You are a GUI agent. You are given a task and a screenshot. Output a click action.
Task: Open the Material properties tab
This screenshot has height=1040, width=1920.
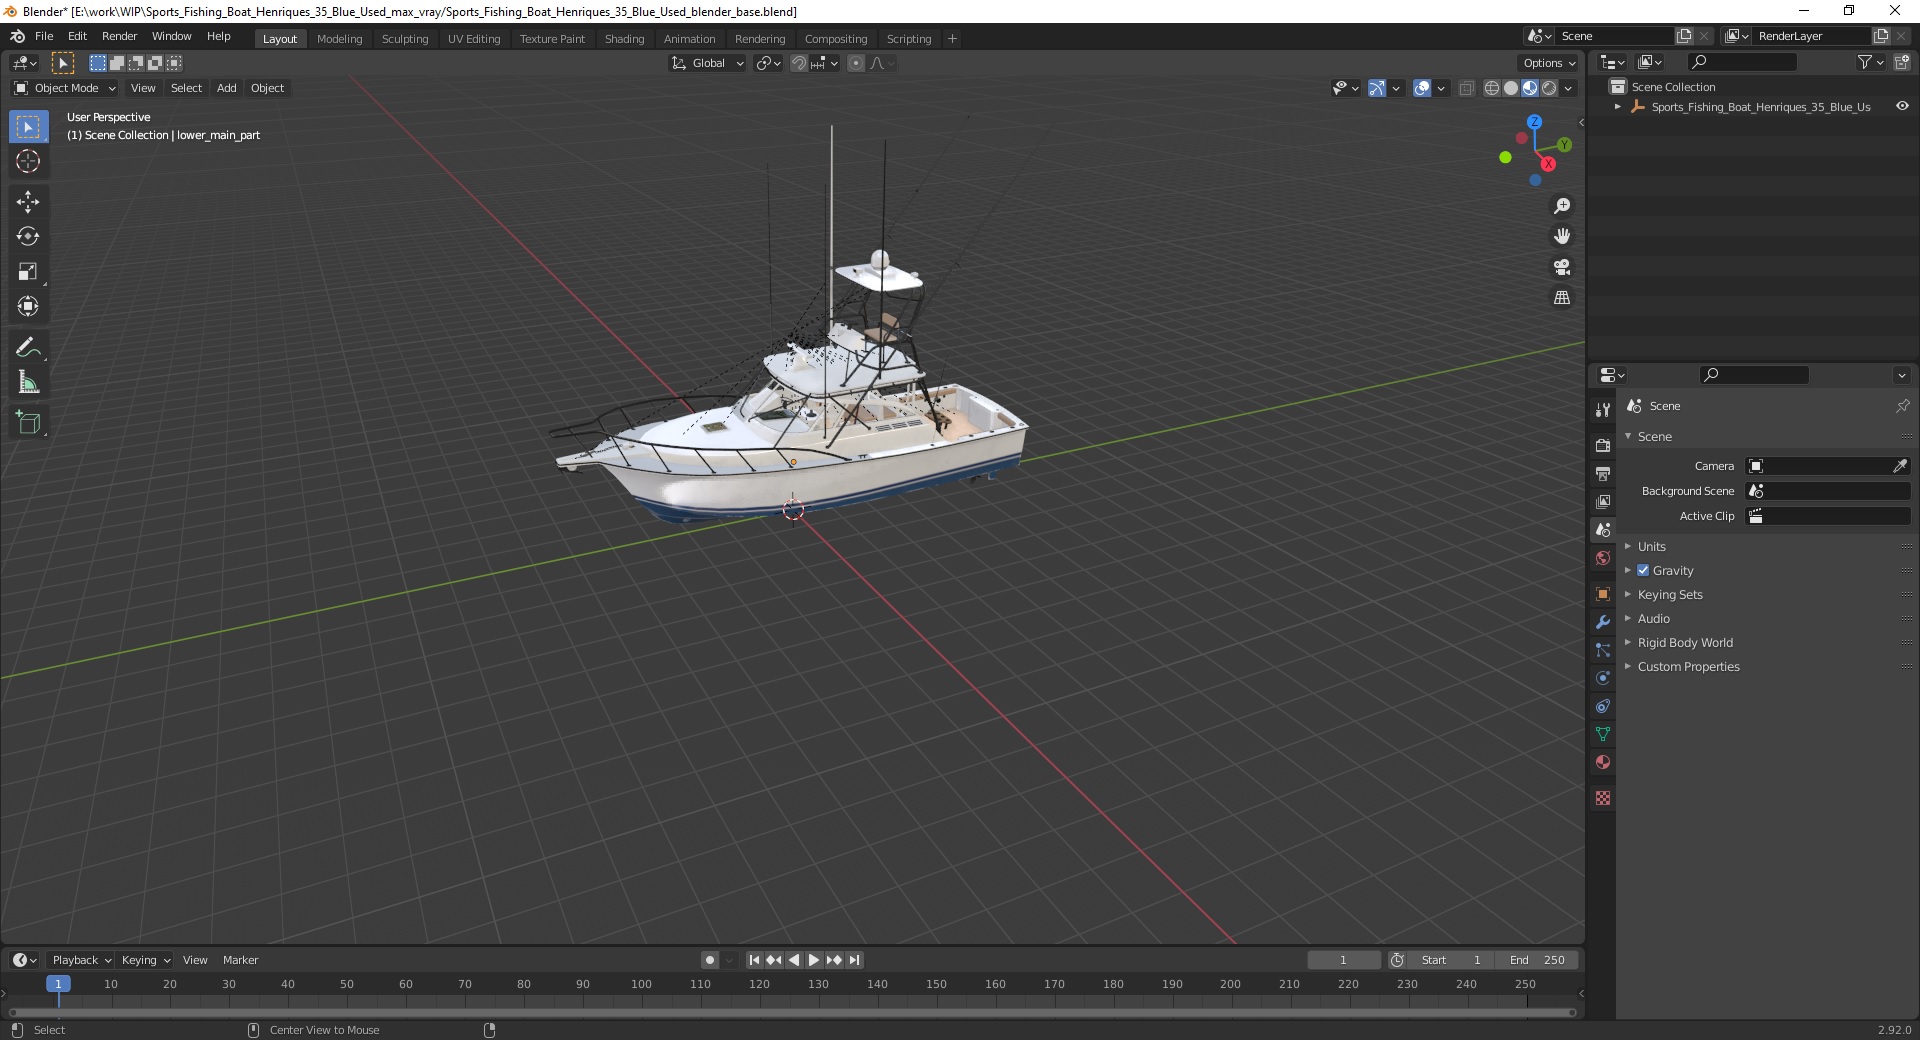1603,762
